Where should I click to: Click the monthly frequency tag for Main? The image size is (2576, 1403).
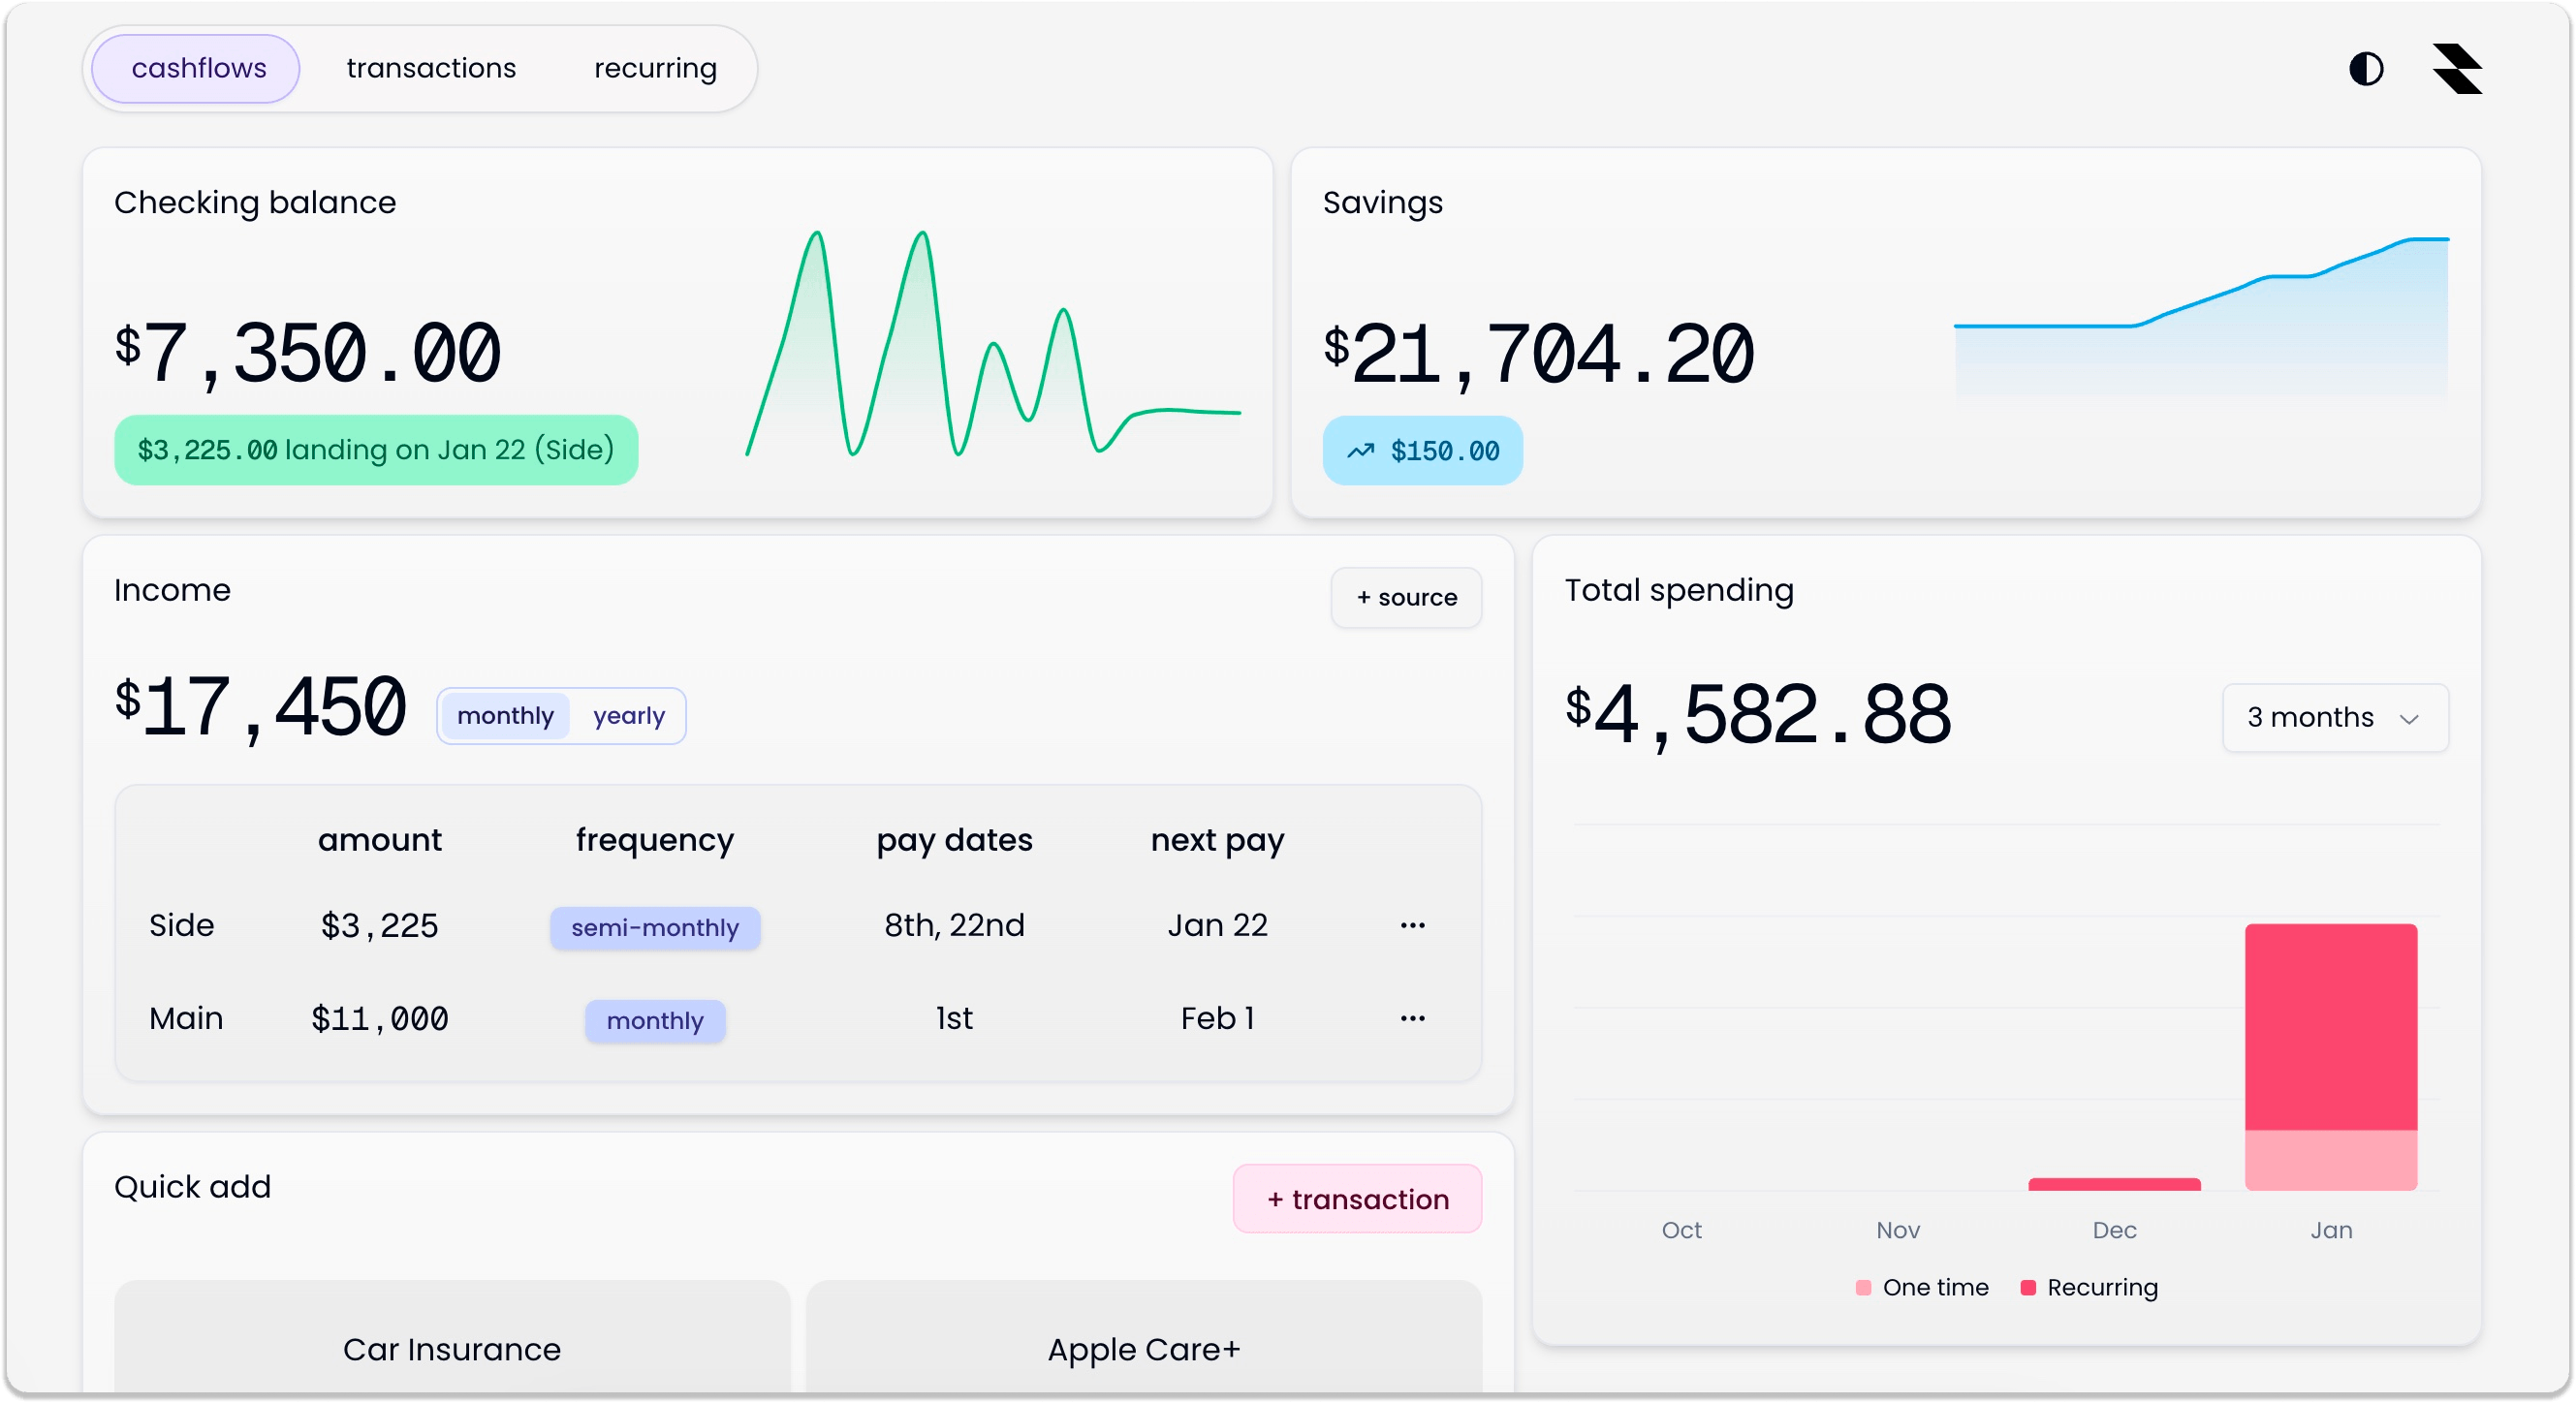(x=655, y=1020)
